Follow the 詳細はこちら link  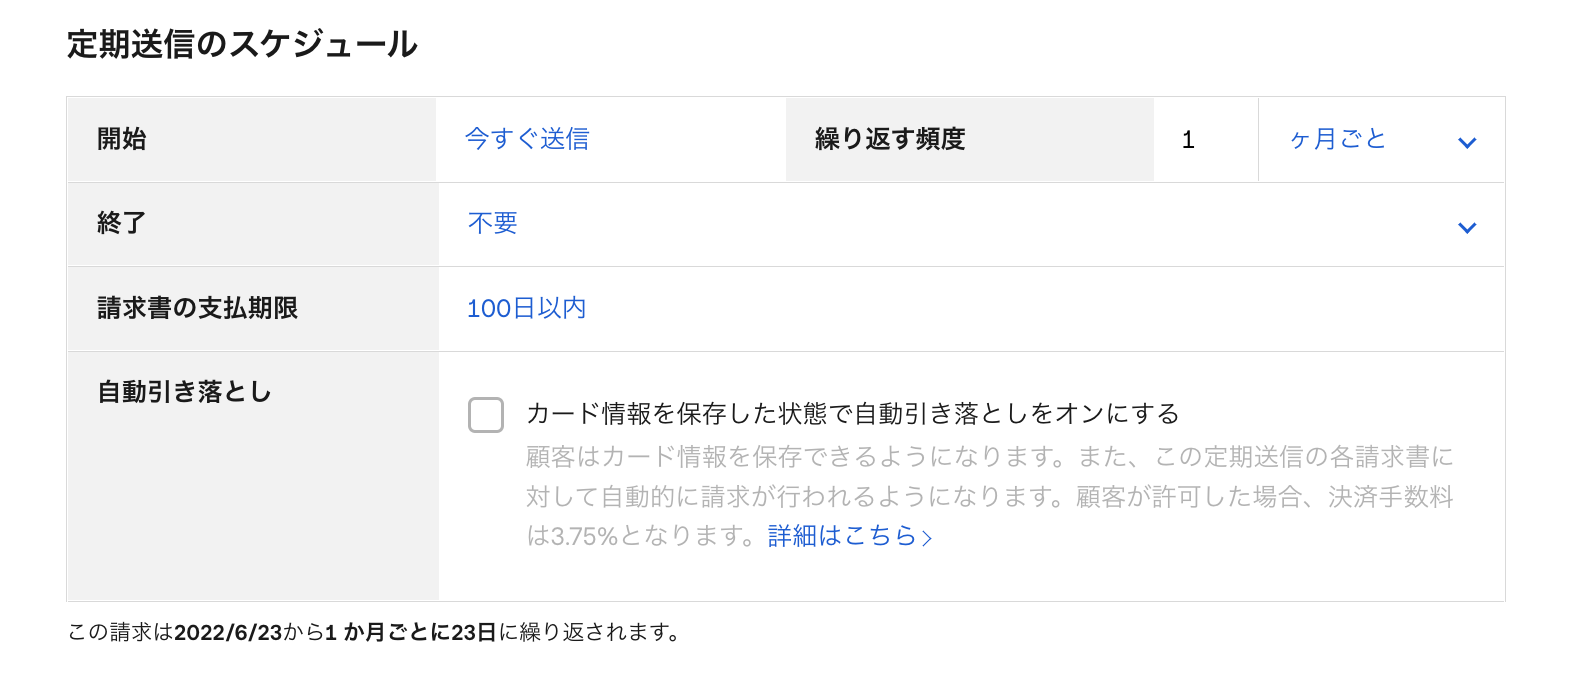click(841, 536)
